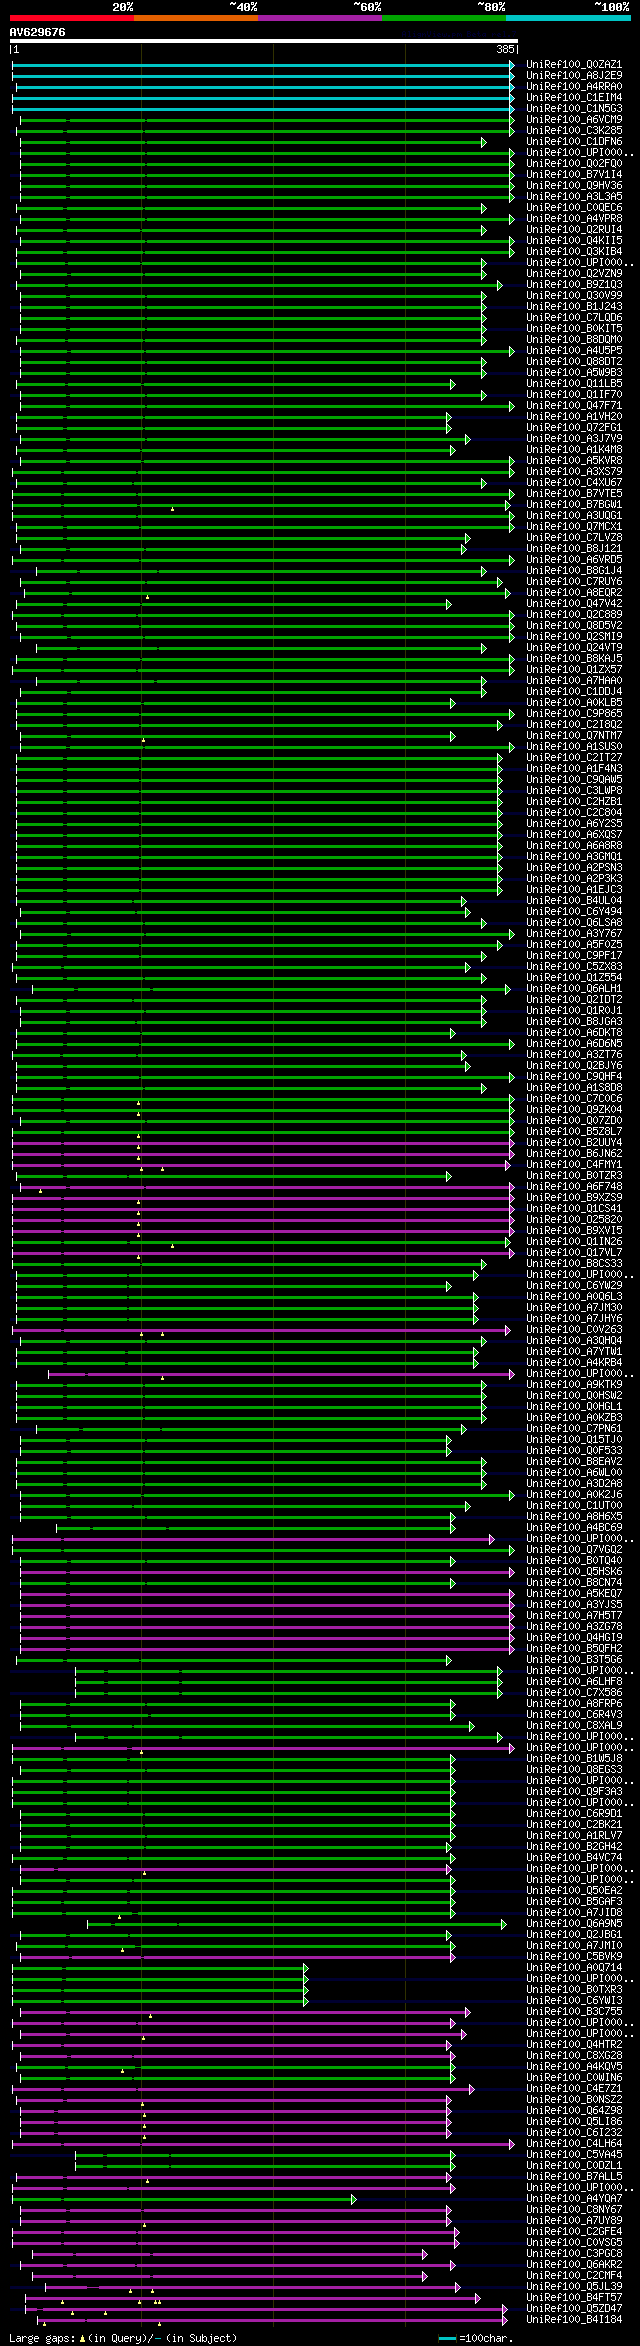Select hit label UniRef100_Q4KII5
This screenshot has height=2346, width=640.
pos(574,240)
